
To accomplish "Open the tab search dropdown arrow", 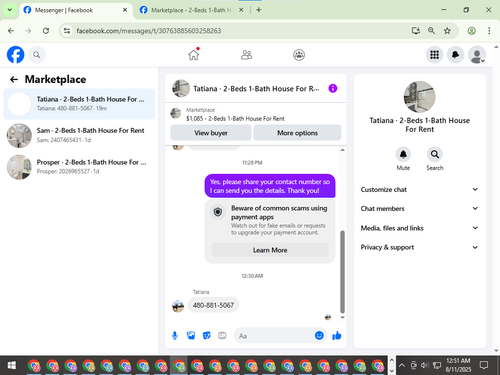I will click(10, 10).
